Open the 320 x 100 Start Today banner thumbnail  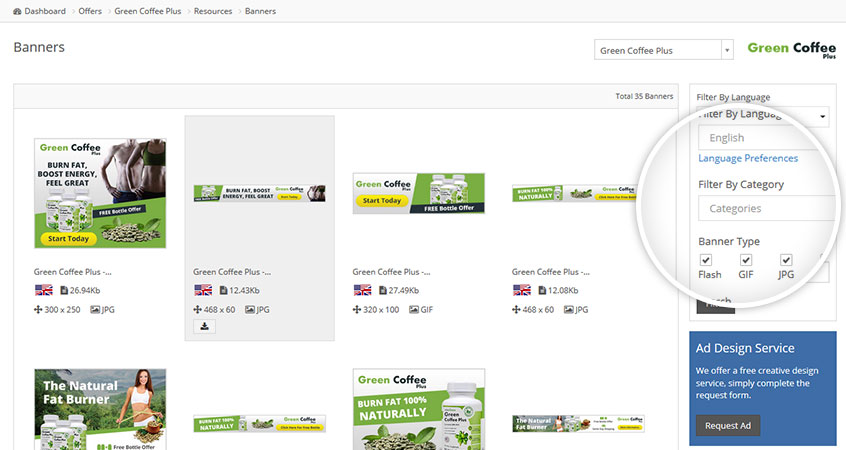(x=419, y=193)
